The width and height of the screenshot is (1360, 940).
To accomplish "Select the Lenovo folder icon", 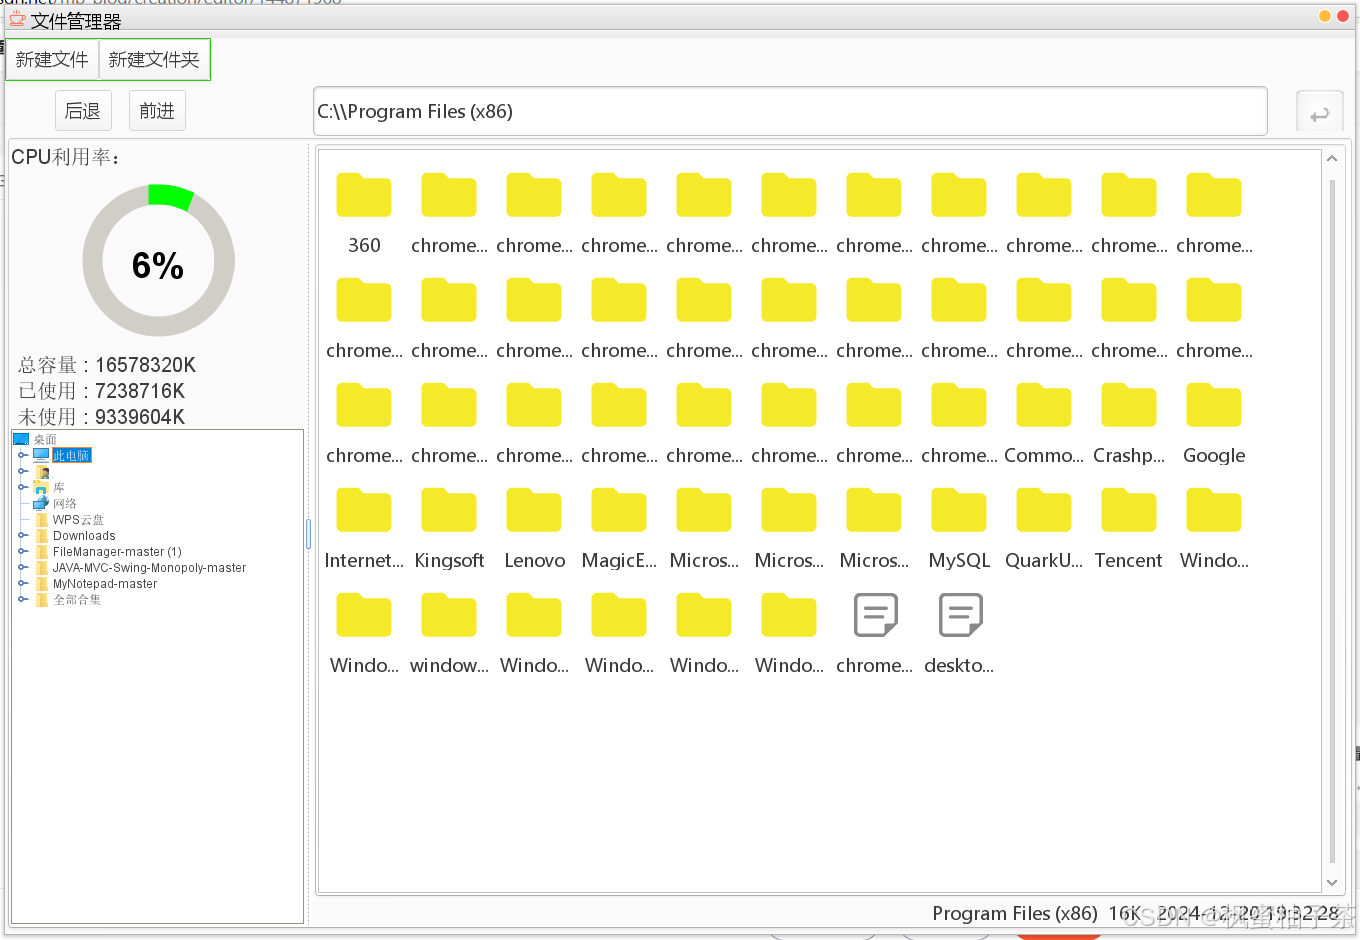I will coord(534,509).
